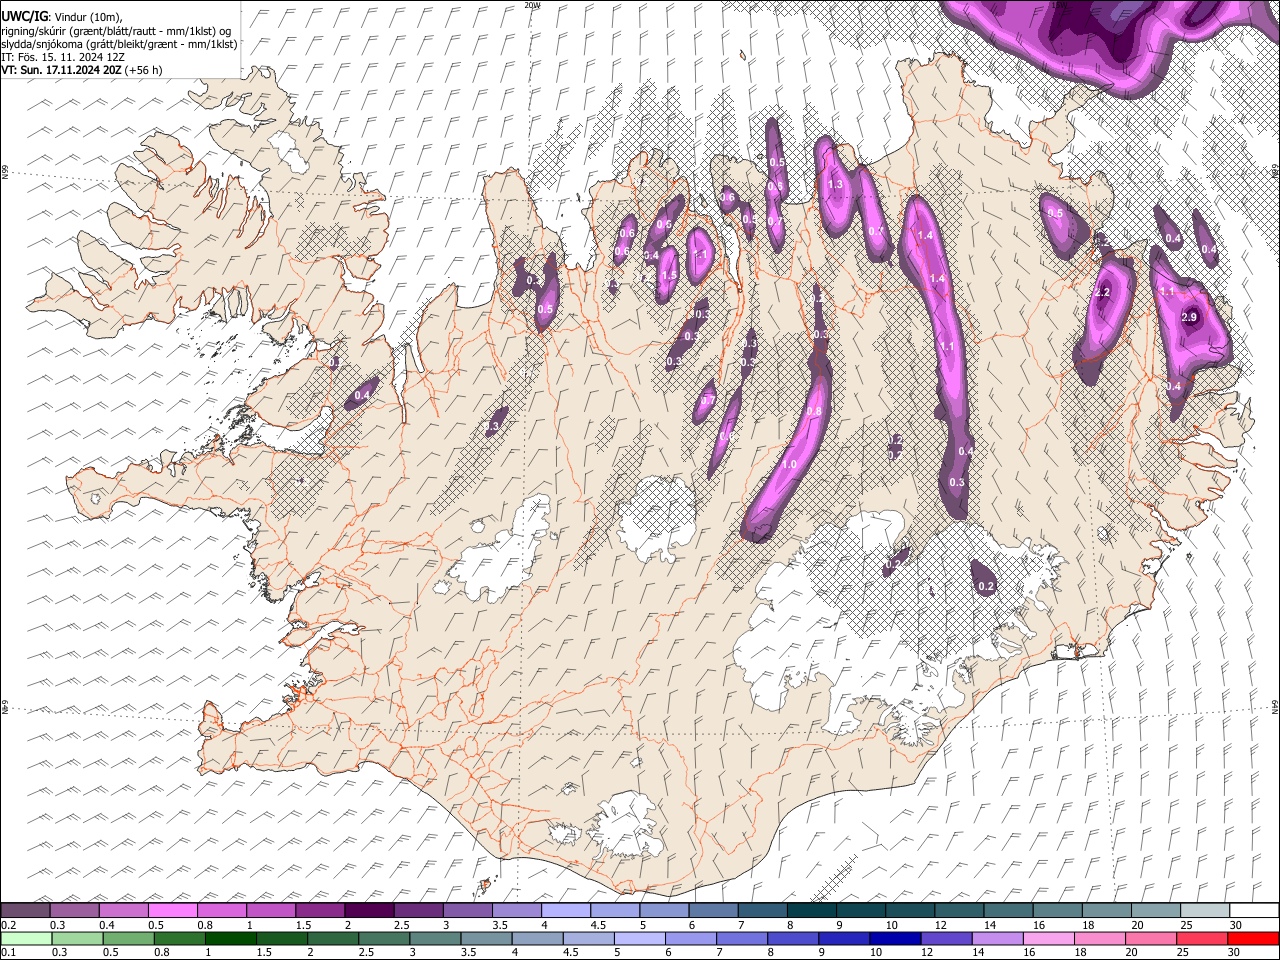Pick the pale gray 25 swatch, upper legend row
The width and height of the screenshot is (1280, 960).
(1203, 911)
